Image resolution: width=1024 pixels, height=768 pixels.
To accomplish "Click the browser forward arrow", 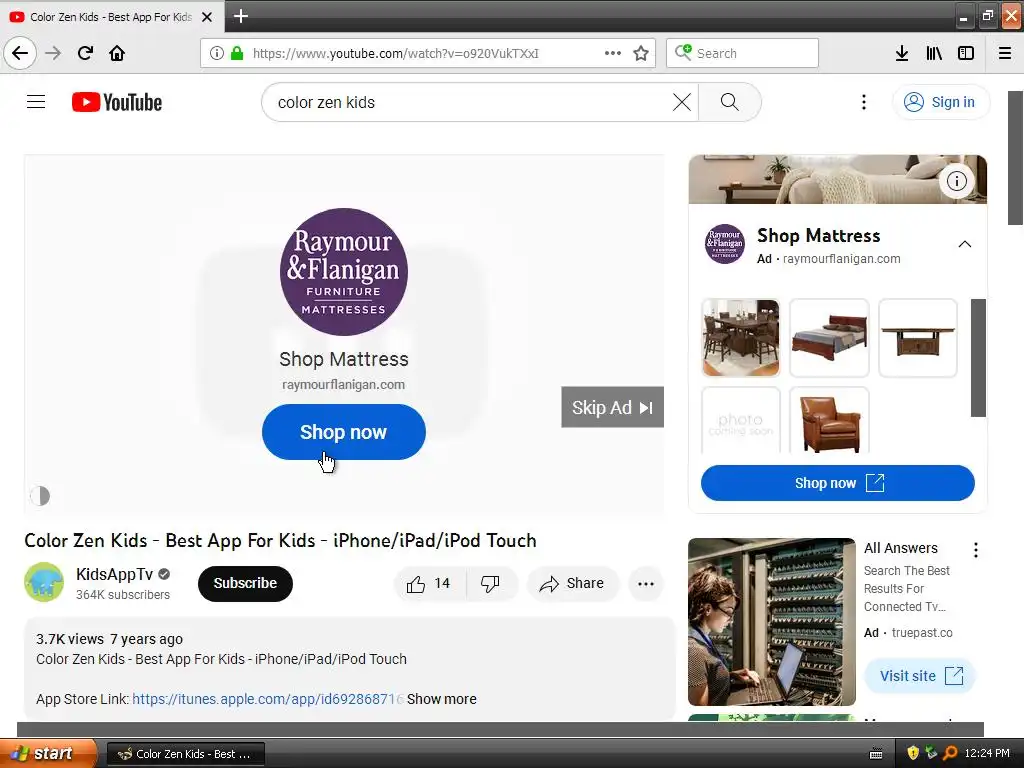I will click(53, 53).
